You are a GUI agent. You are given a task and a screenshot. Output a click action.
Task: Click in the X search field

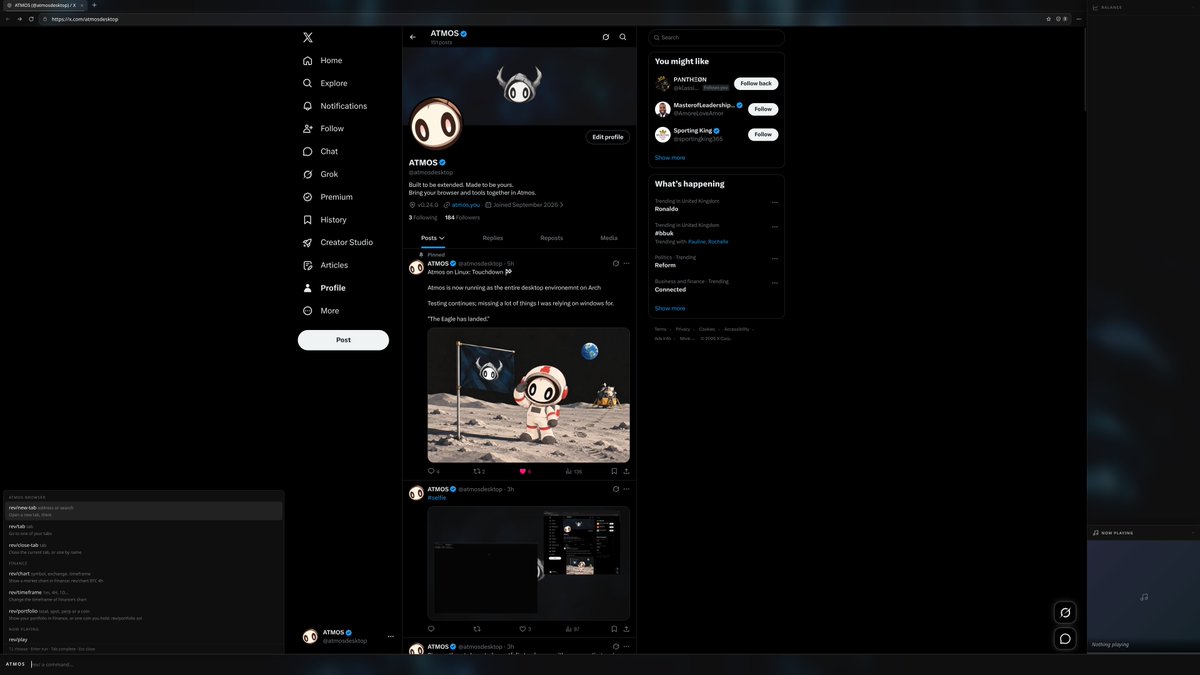coord(716,37)
